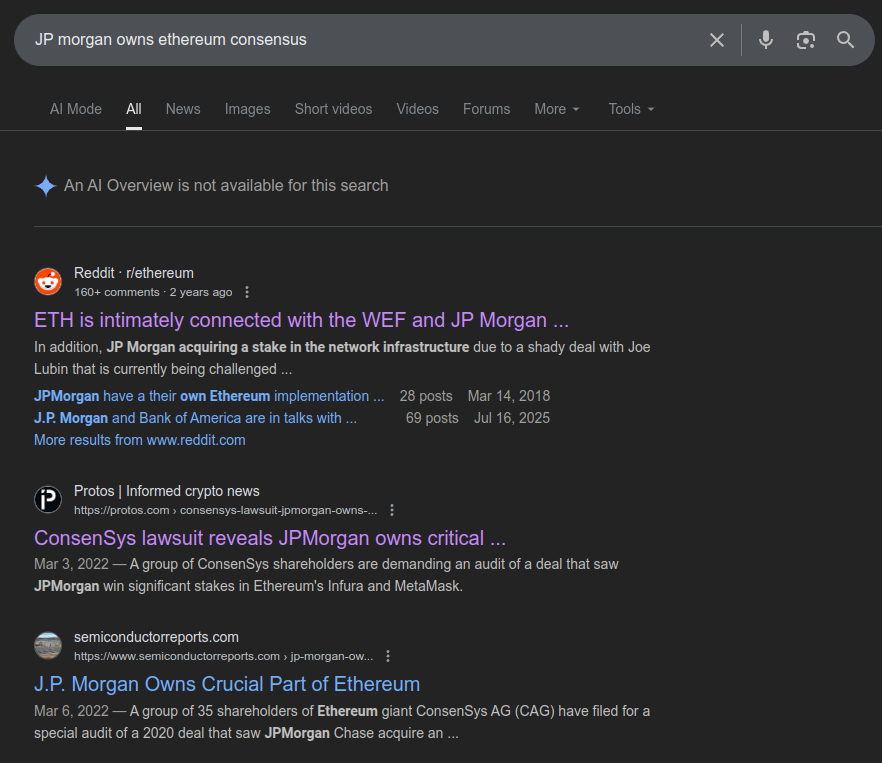Click the 'semiconductorreports.com' source name
Viewport: 882px width, 763px height.
tap(156, 637)
